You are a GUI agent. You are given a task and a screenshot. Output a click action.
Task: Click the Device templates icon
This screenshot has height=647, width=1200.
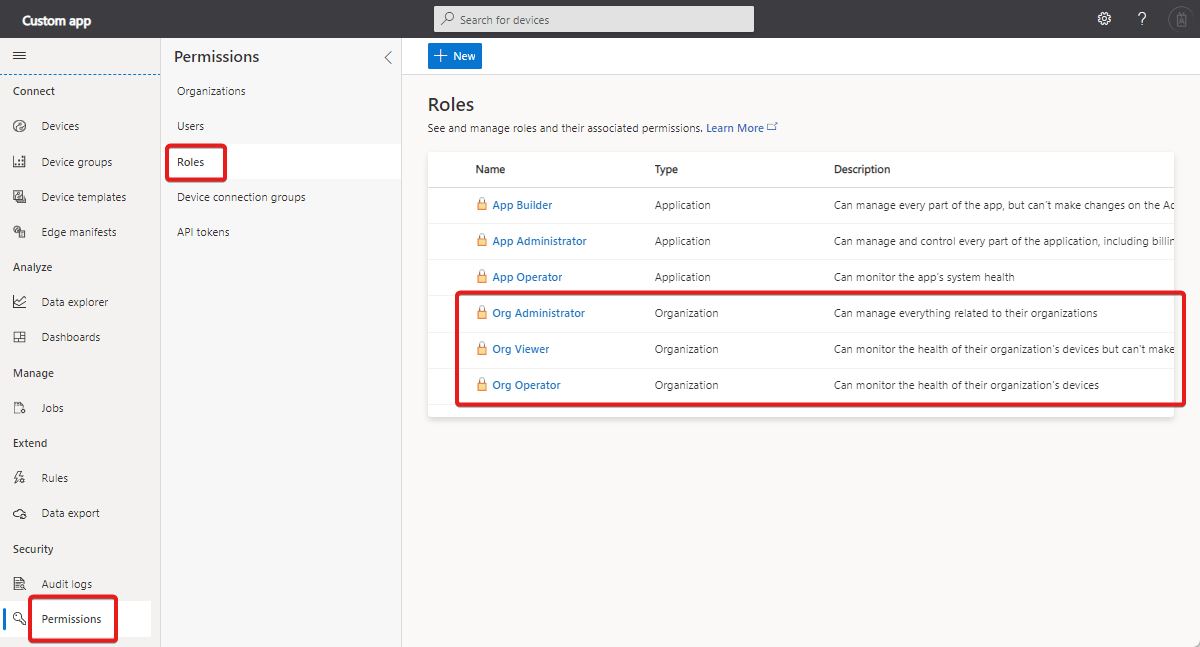(20, 197)
